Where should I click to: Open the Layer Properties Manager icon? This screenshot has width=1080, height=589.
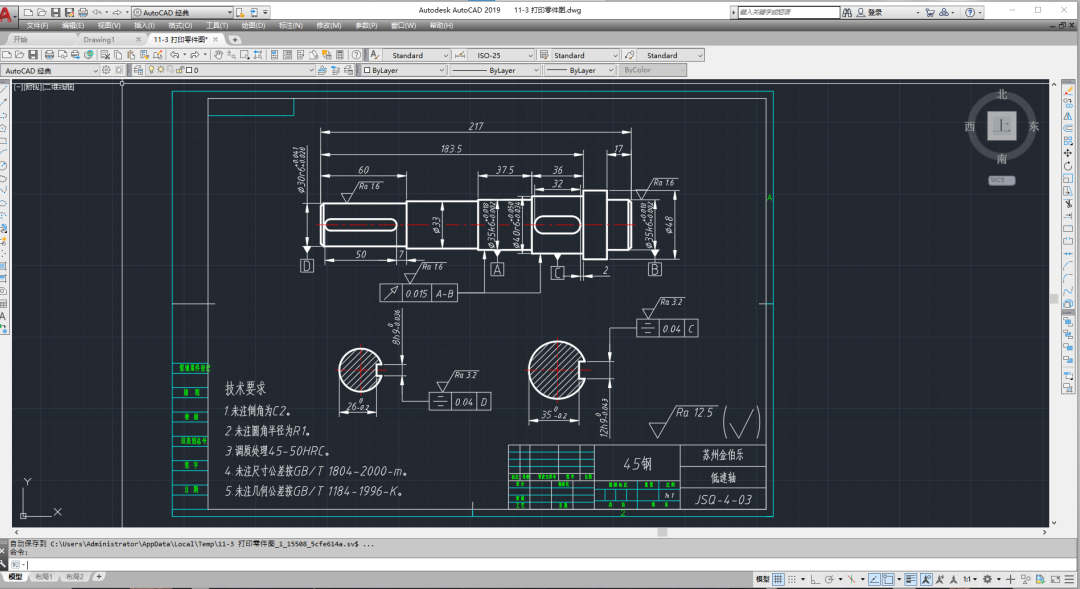click(x=138, y=70)
